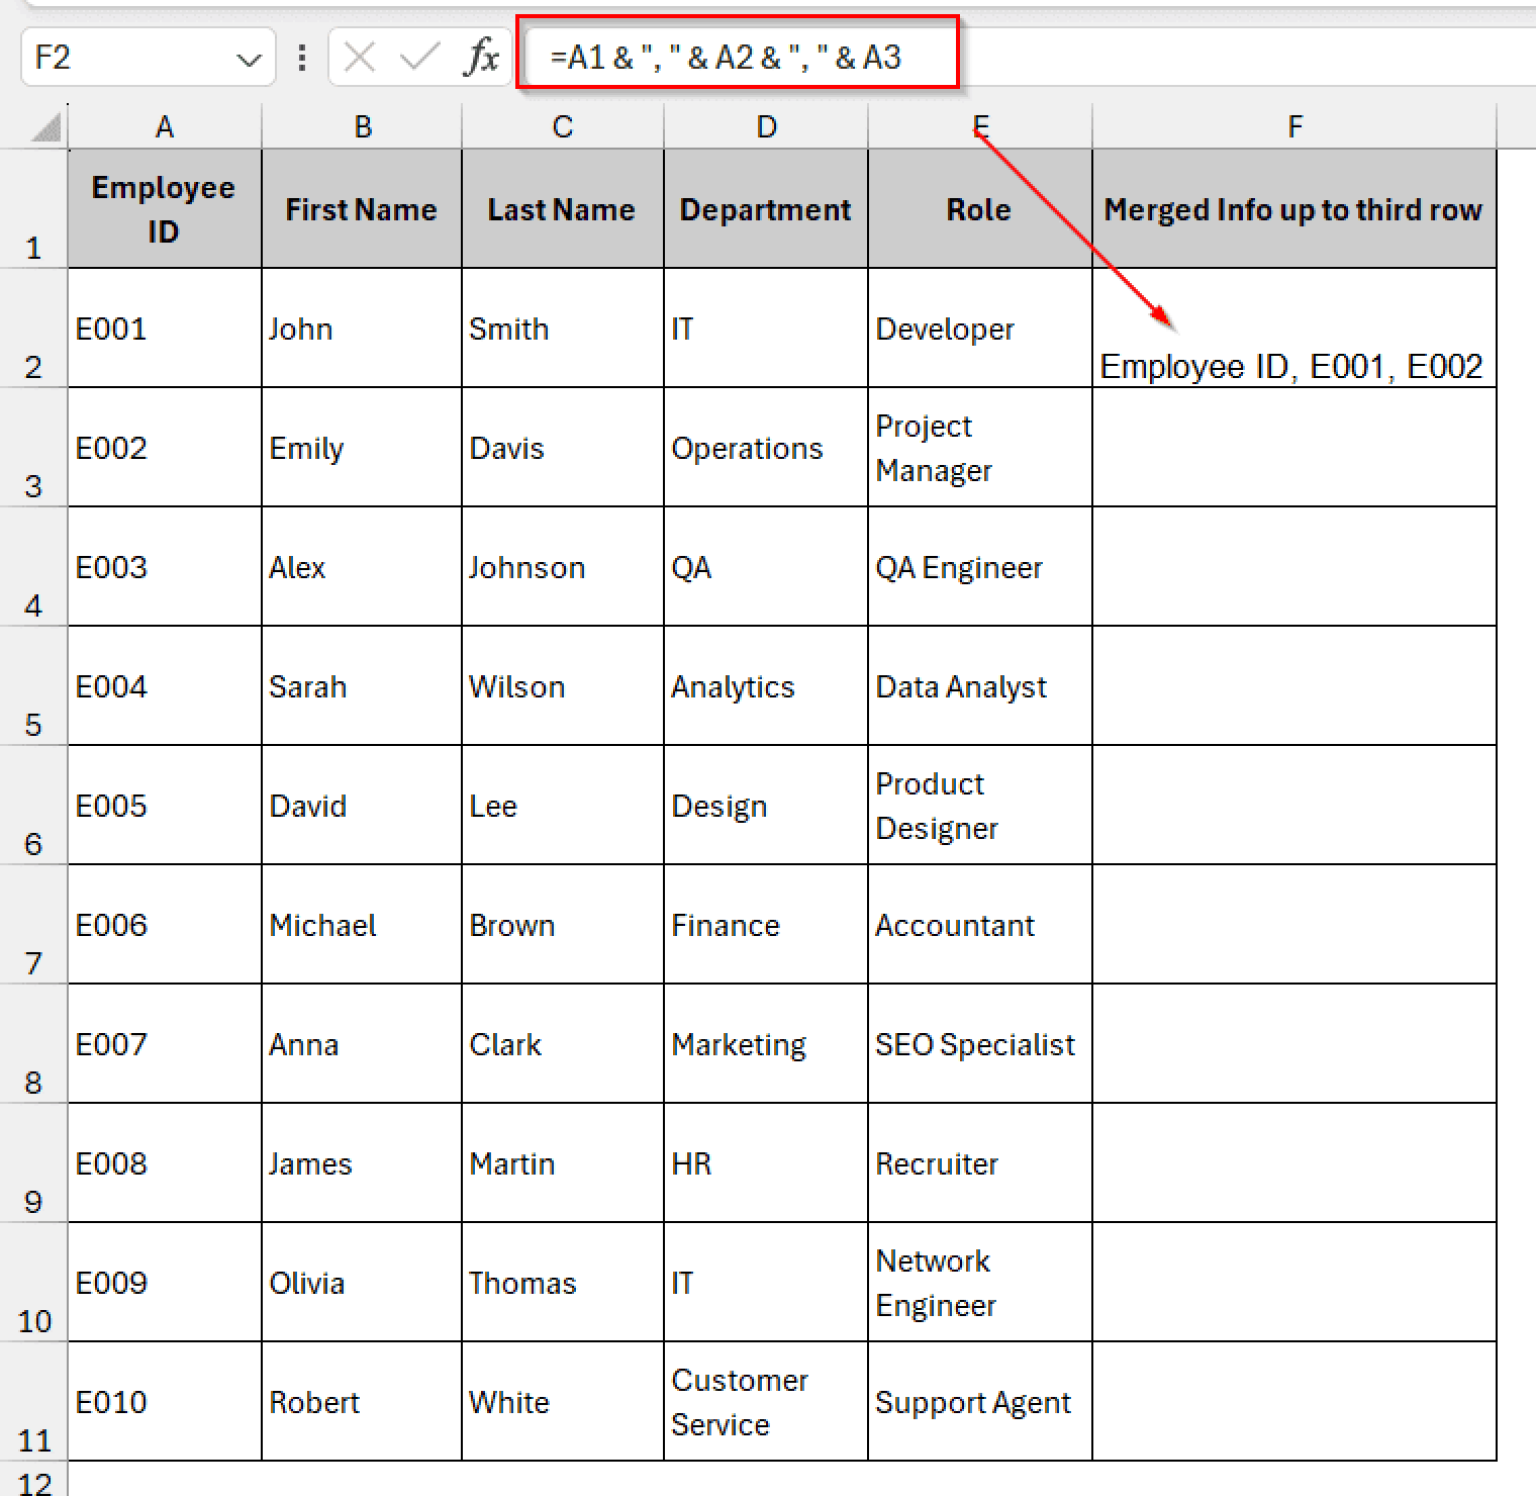The width and height of the screenshot is (1536, 1496).
Task: Click the Merged Info up to third row header
Action: coord(1293,208)
